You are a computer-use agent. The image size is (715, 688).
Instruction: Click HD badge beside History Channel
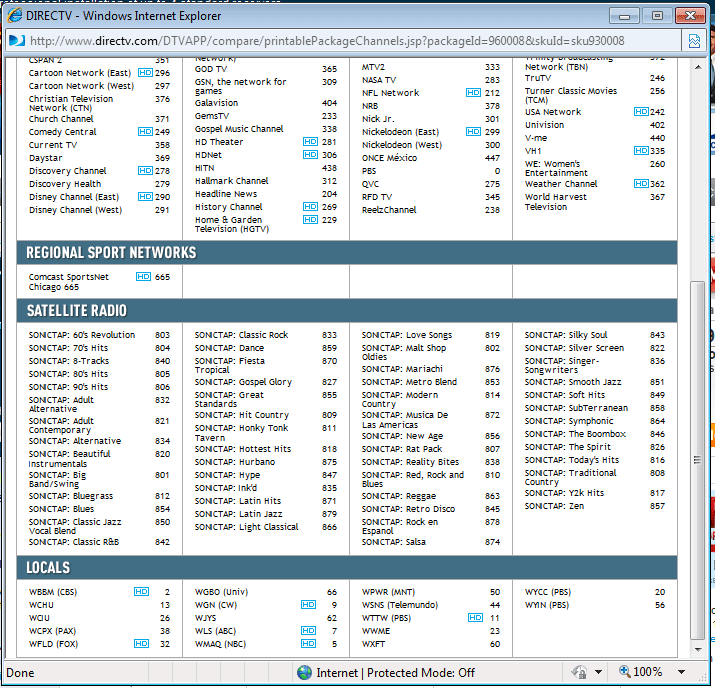tap(310, 207)
